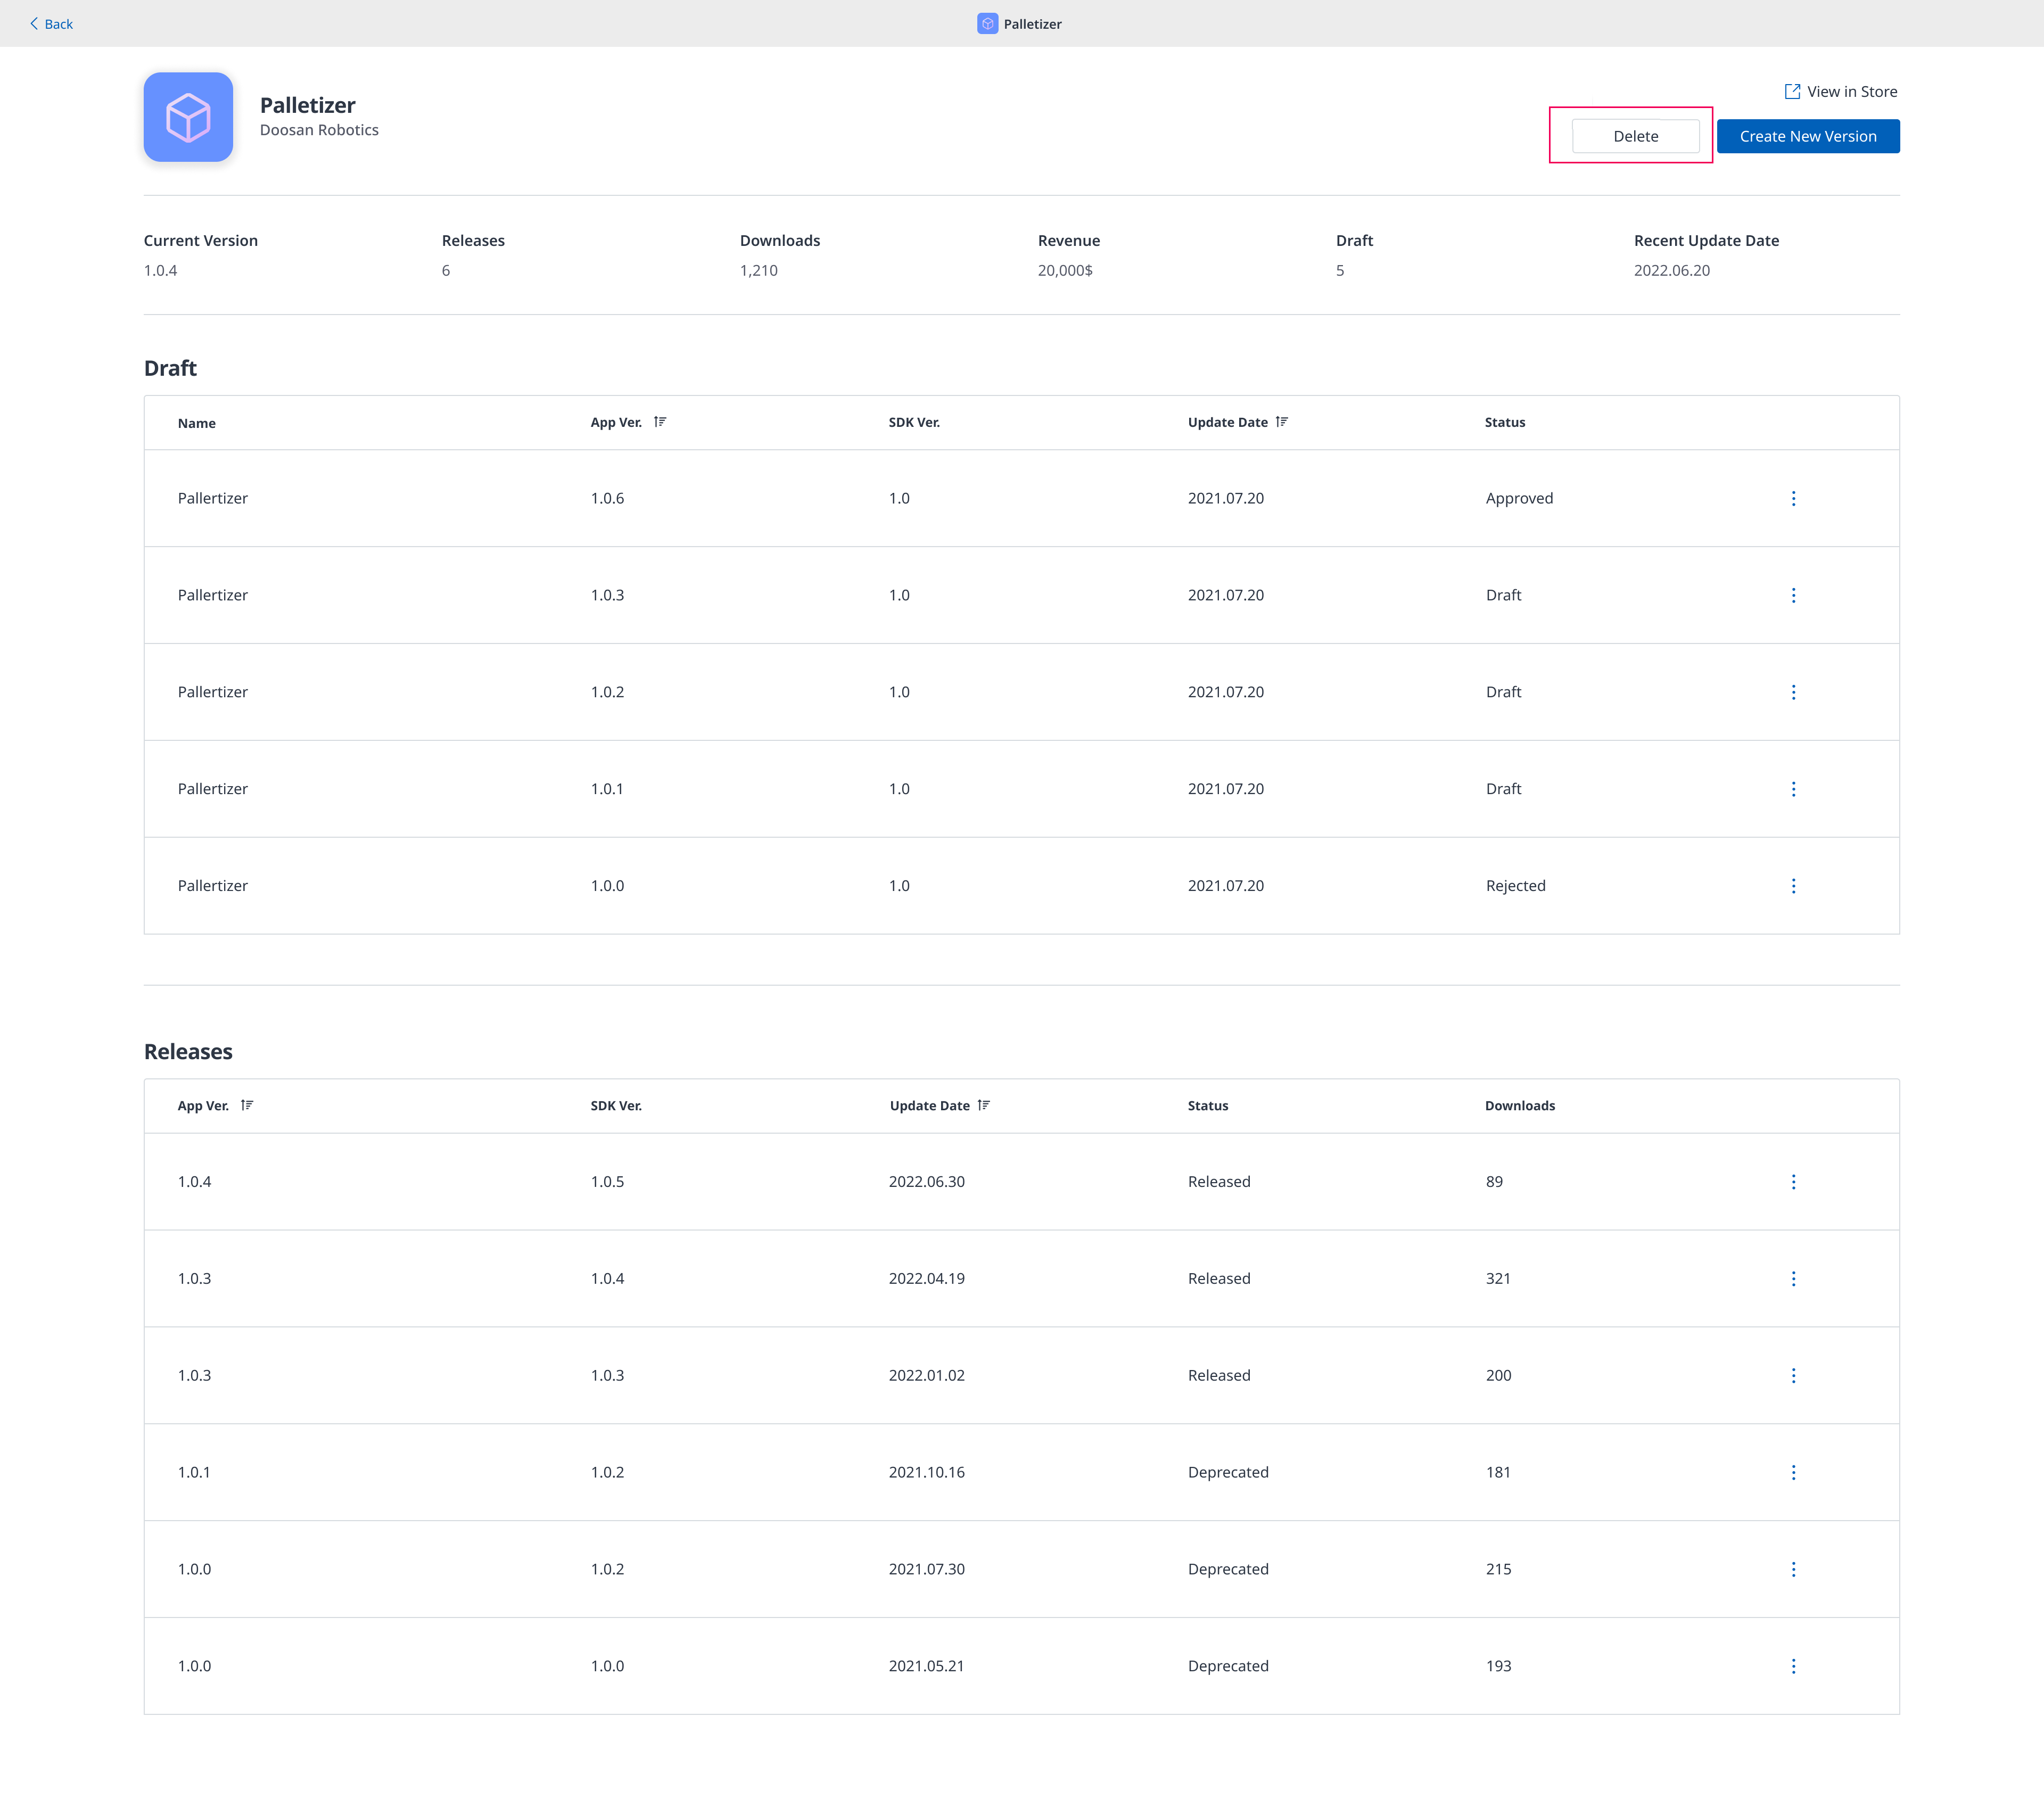Click the Palletizer app icon thumbnail
Image resolution: width=2044 pixels, height=1799 pixels.
(x=188, y=117)
